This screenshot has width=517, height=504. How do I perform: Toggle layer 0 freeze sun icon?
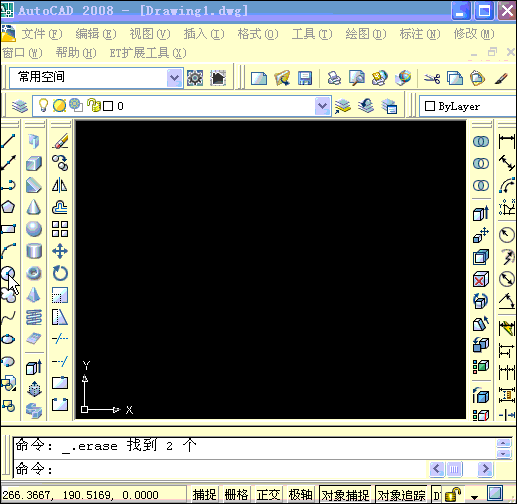pos(59,106)
